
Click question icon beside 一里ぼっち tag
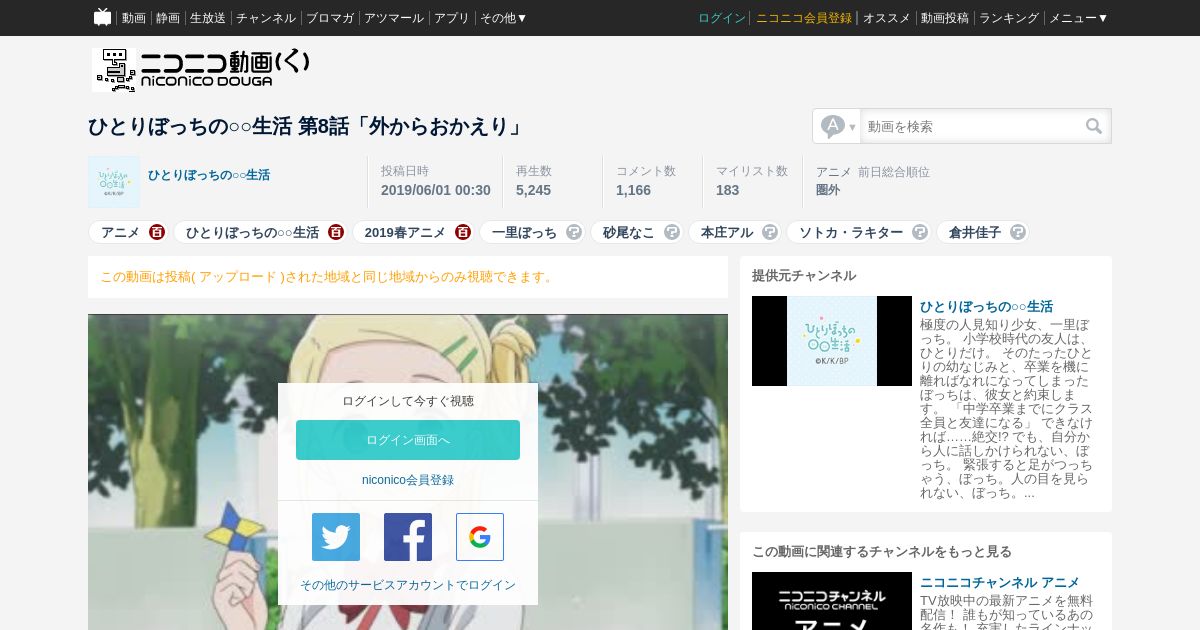point(574,232)
